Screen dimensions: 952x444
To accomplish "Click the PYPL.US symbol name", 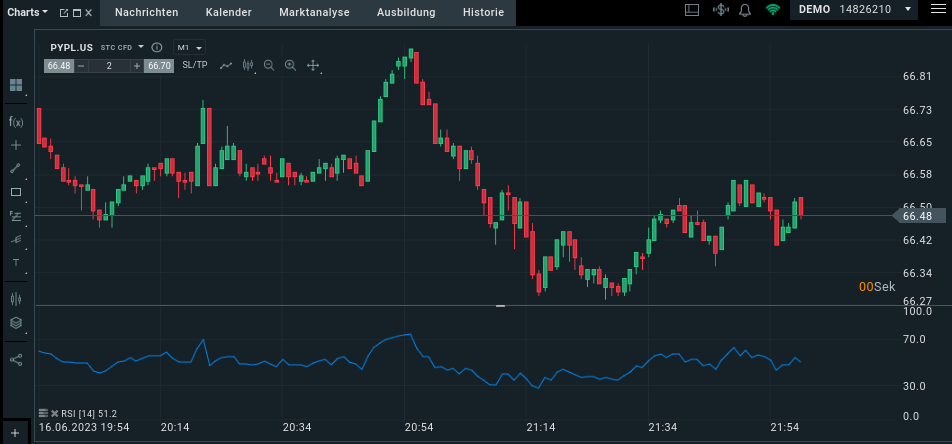I will 72,47.
